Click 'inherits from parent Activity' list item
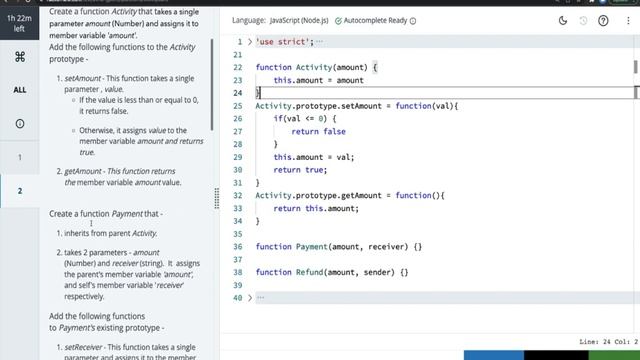The width and height of the screenshot is (640, 360). 110,233
